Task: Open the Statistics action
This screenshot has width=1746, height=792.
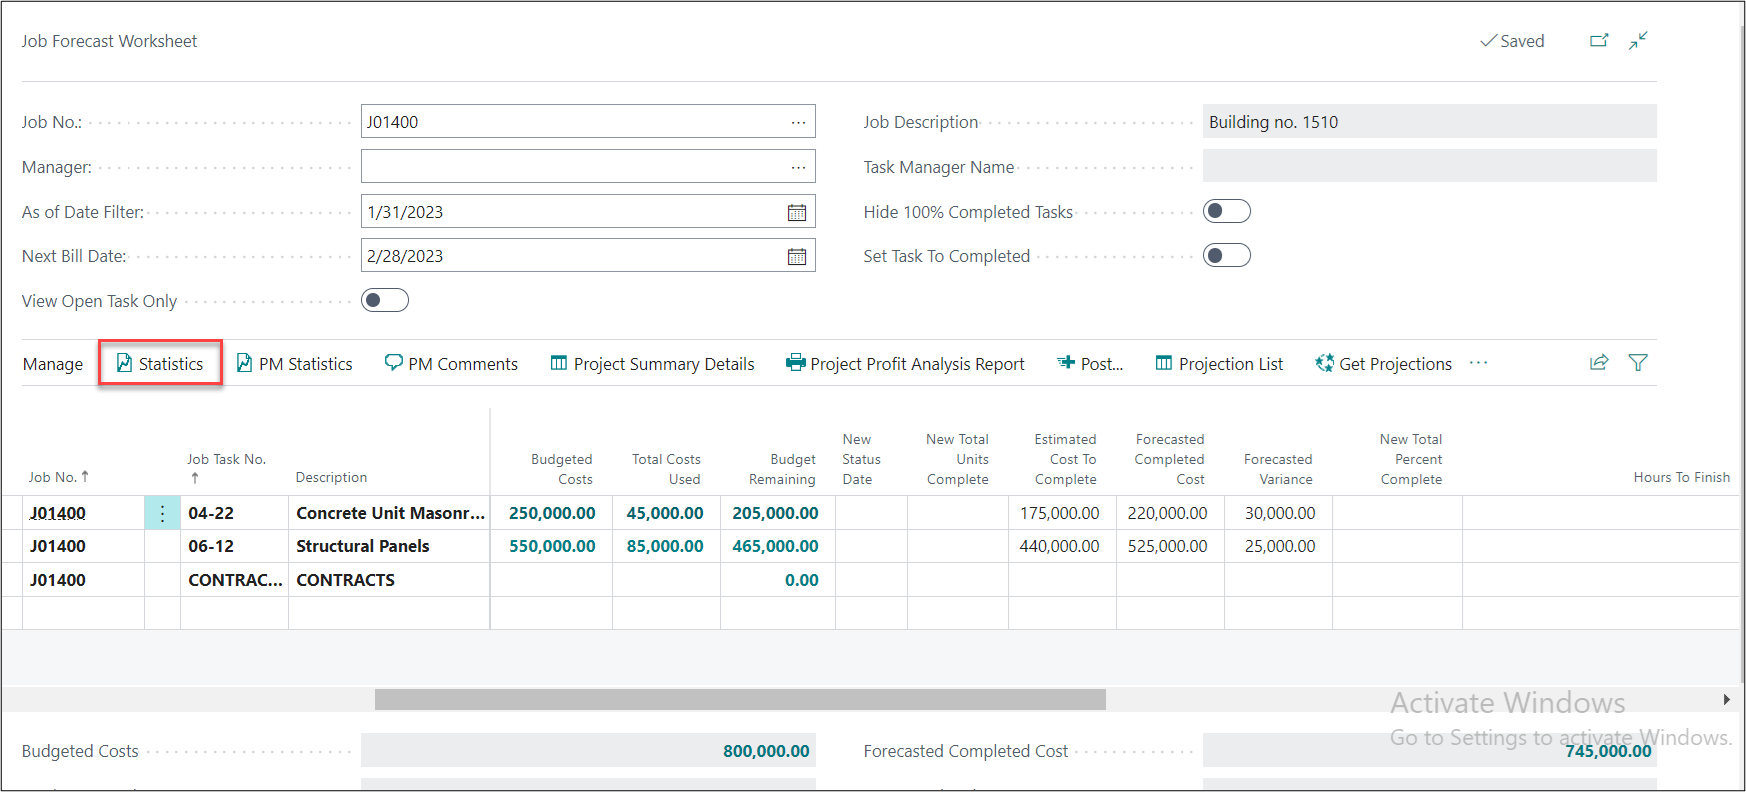Action: (x=160, y=364)
